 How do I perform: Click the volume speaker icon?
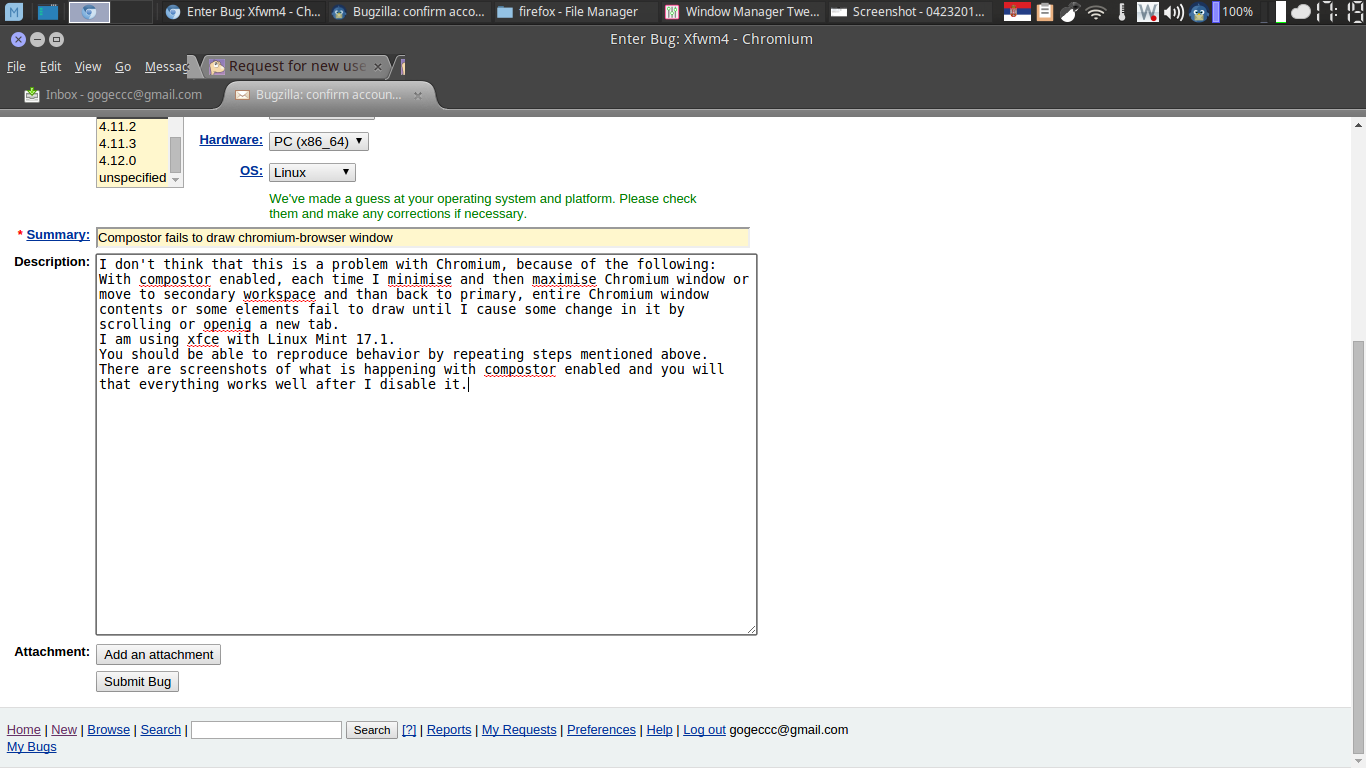point(1174,12)
